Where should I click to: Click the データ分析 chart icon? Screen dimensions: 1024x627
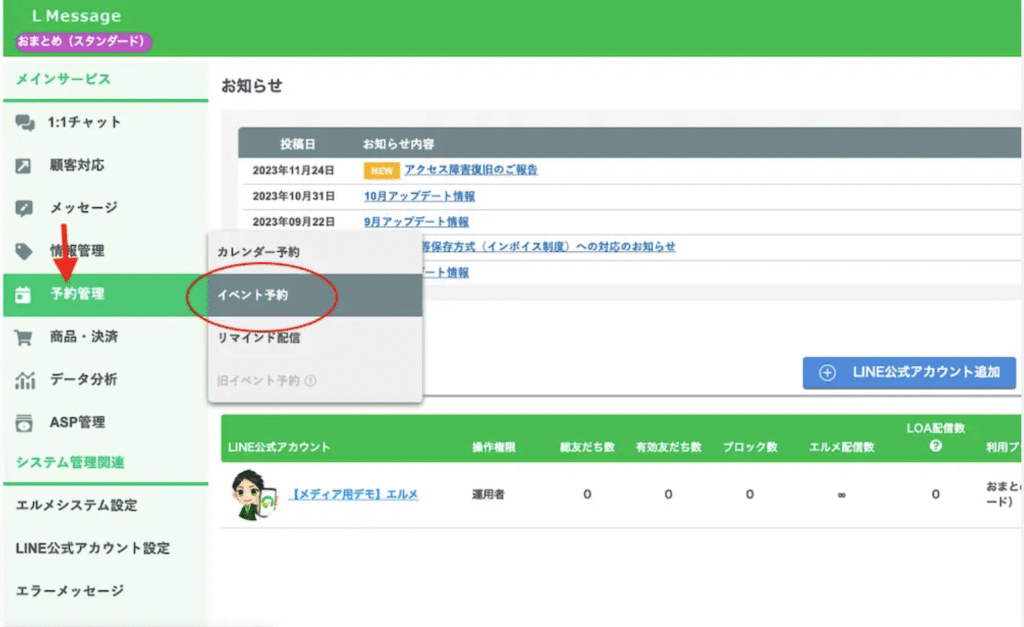[25, 380]
